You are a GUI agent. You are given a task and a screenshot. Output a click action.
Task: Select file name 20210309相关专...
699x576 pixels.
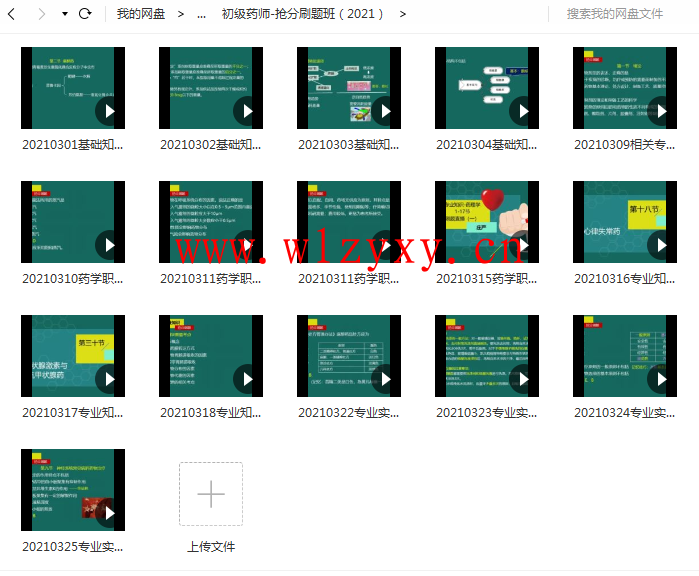(625, 144)
